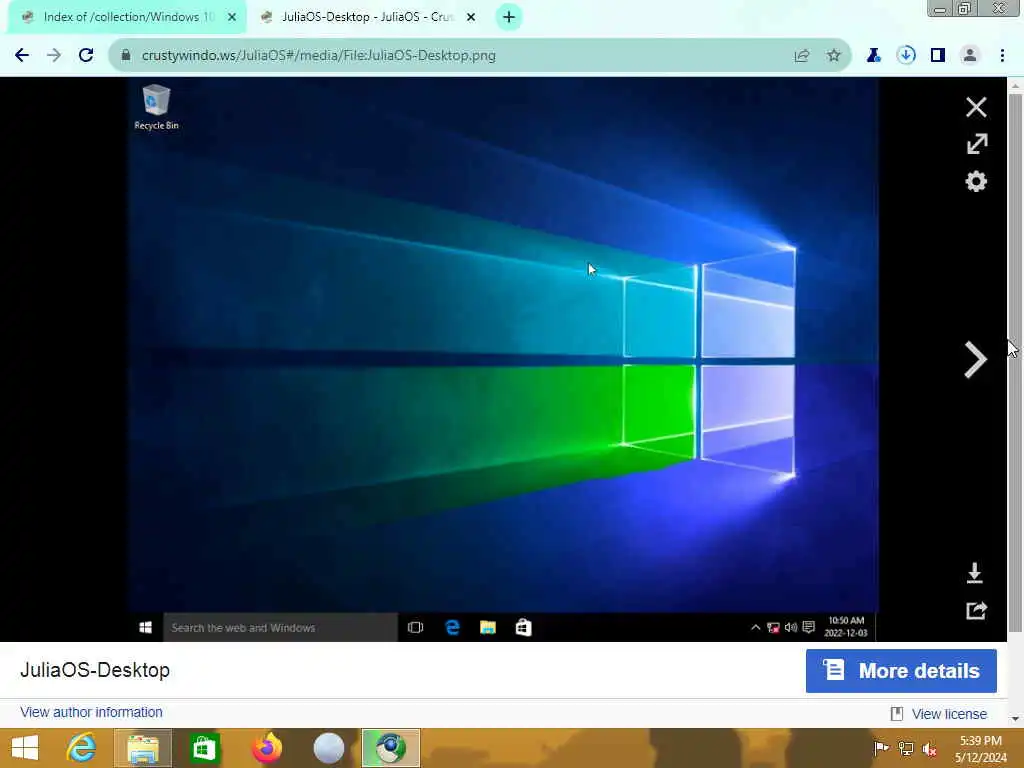Close the Index of /collection tab
The height and width of the screenshot is (768, 1024).
[x=232, y=17]
